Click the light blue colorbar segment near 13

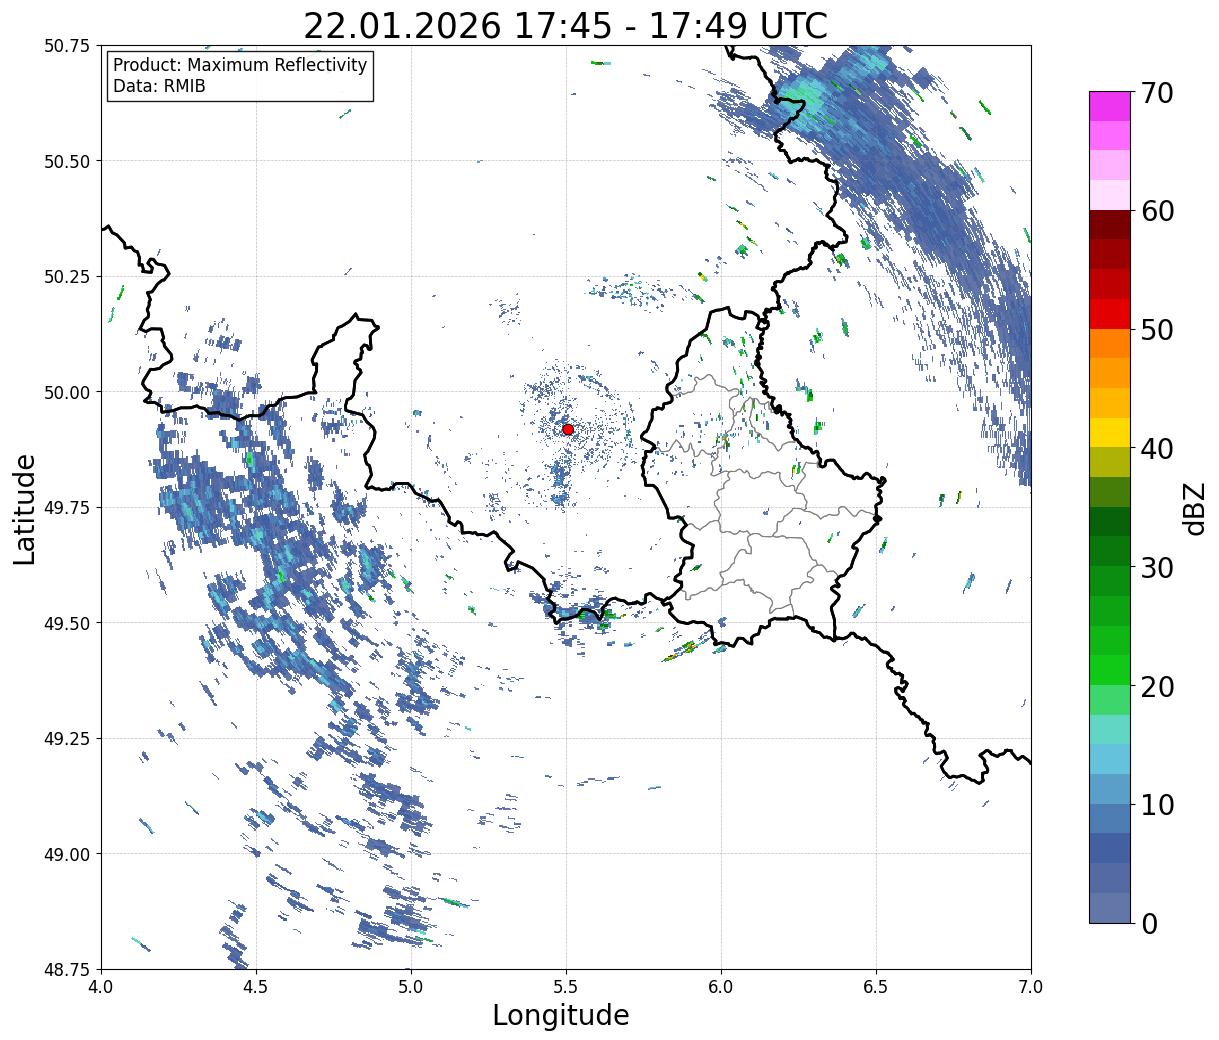(x=1110, y=759)
